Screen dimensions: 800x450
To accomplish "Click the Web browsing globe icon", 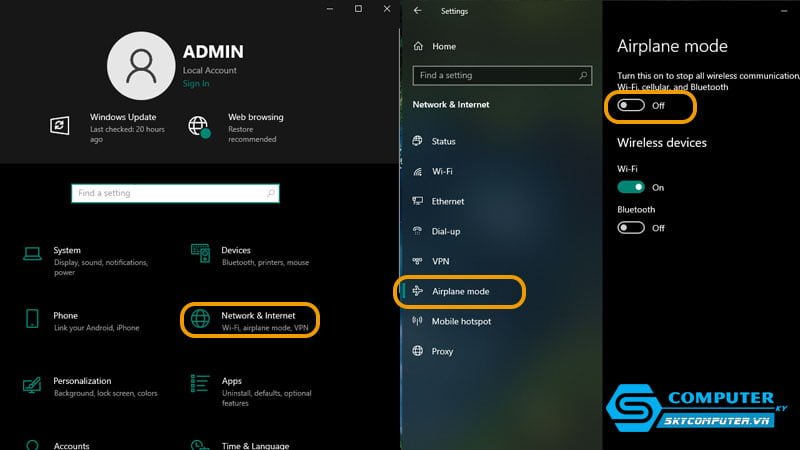I will coord(198,126).
